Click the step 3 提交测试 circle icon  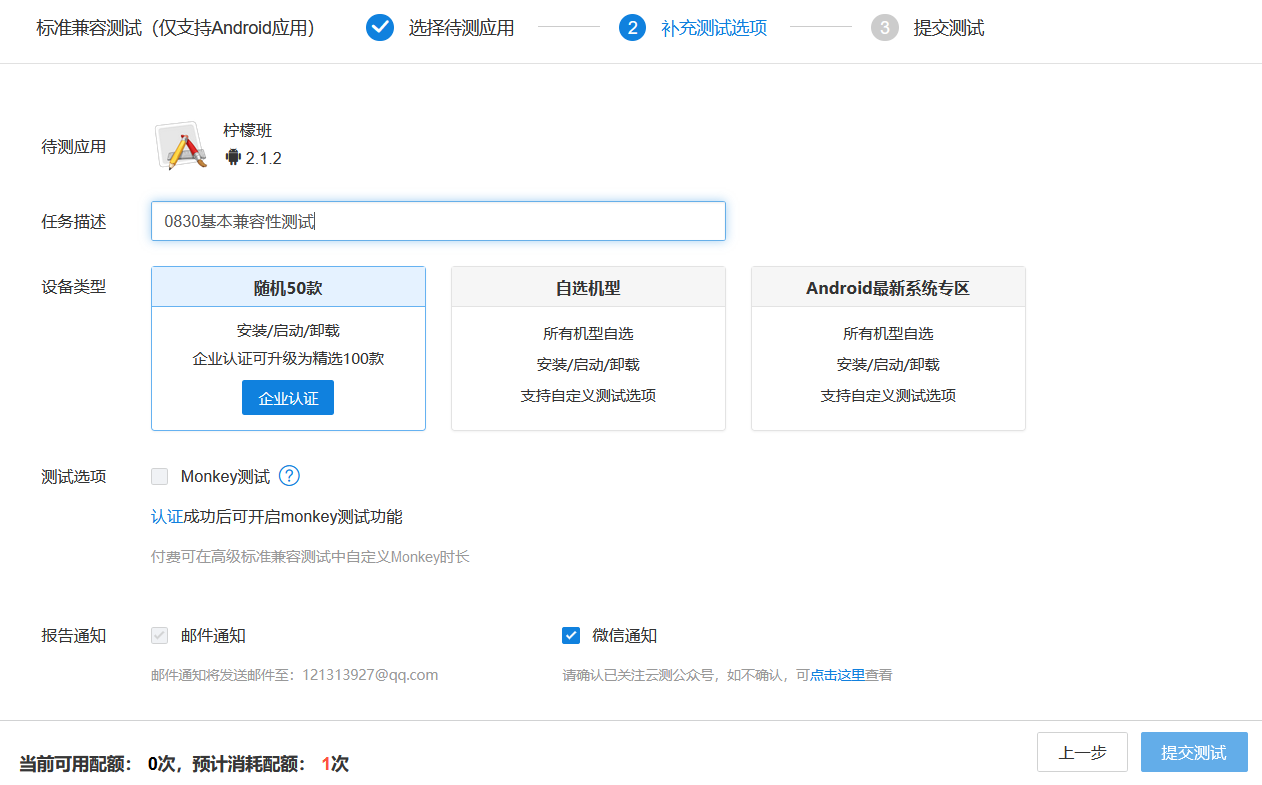point(885,27)
